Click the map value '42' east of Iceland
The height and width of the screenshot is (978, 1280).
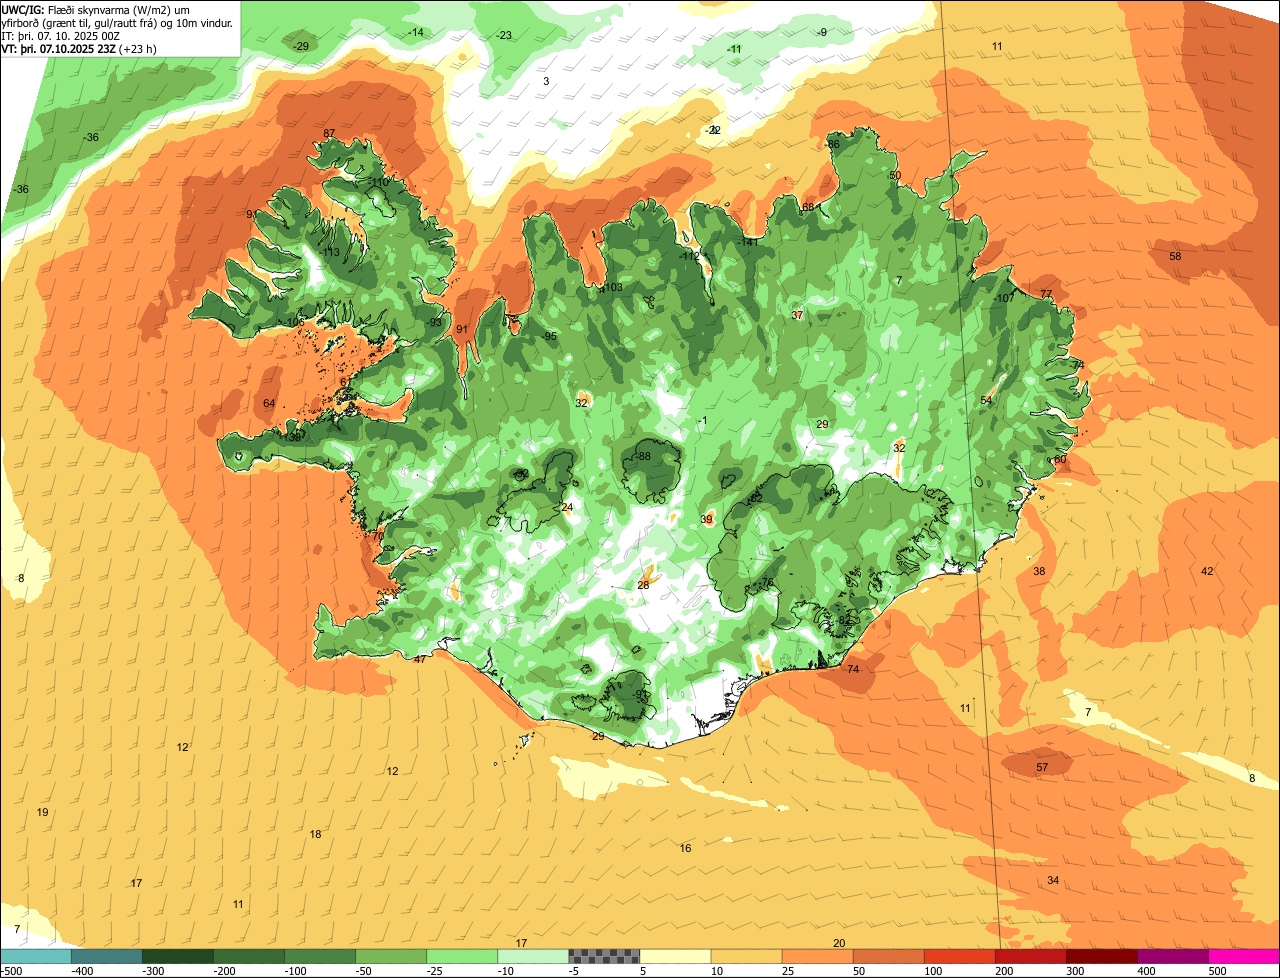pos(1207,571)
